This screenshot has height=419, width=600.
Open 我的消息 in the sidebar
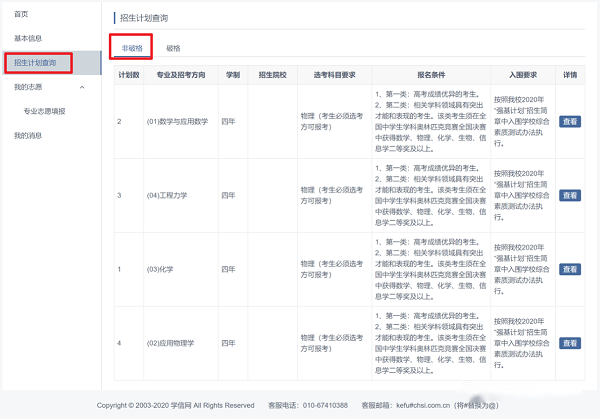click(x=28, y=135)
